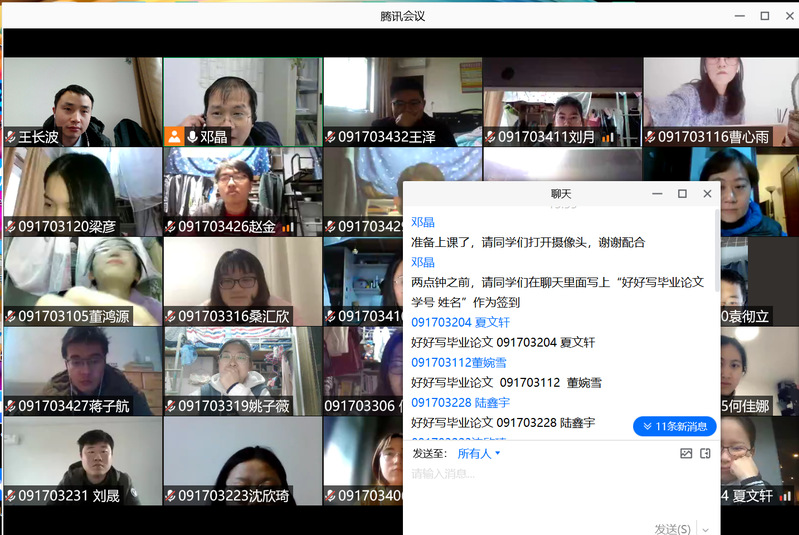The image size is (799, 535).
Task: Click the file send icon in chat
Action: (x=705, y=453)
